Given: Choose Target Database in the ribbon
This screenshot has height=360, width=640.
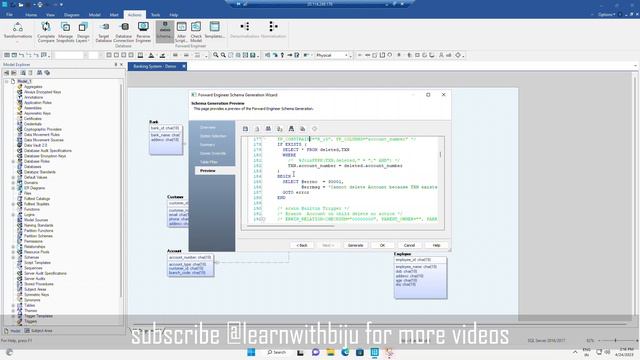Looking at the screenshot, I should [x=104, y=32].
